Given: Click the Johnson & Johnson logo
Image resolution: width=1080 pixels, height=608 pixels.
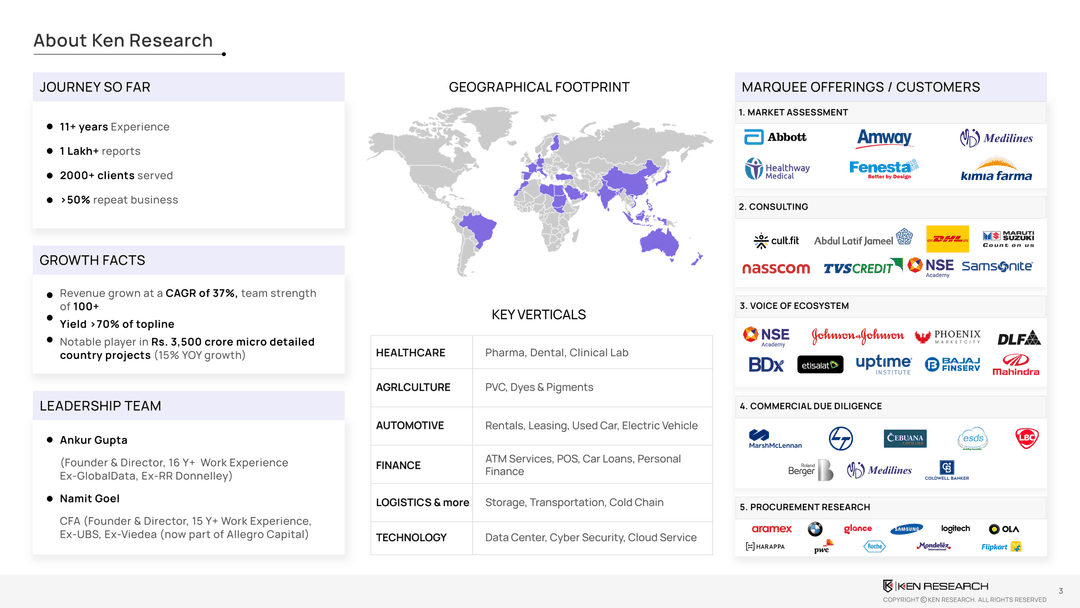Looking at the screenshot, I should tap(857, 336).
